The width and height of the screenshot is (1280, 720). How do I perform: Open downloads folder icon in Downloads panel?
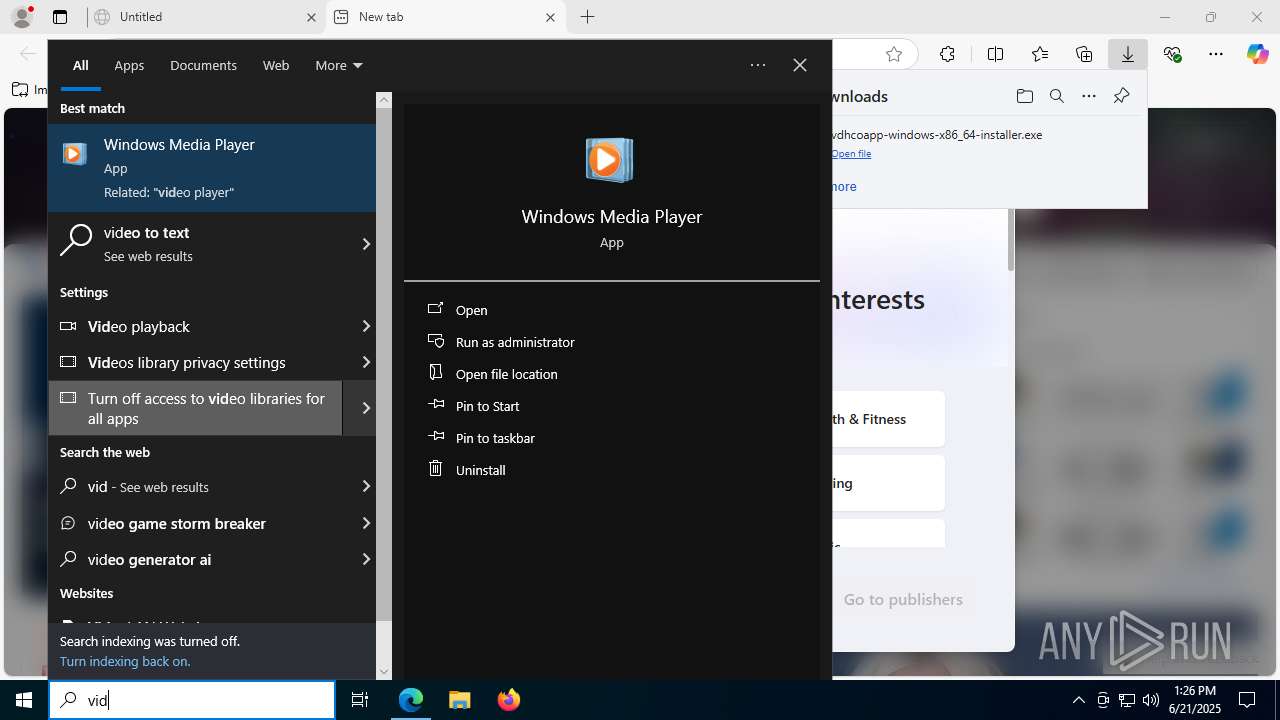(1025, 96)
